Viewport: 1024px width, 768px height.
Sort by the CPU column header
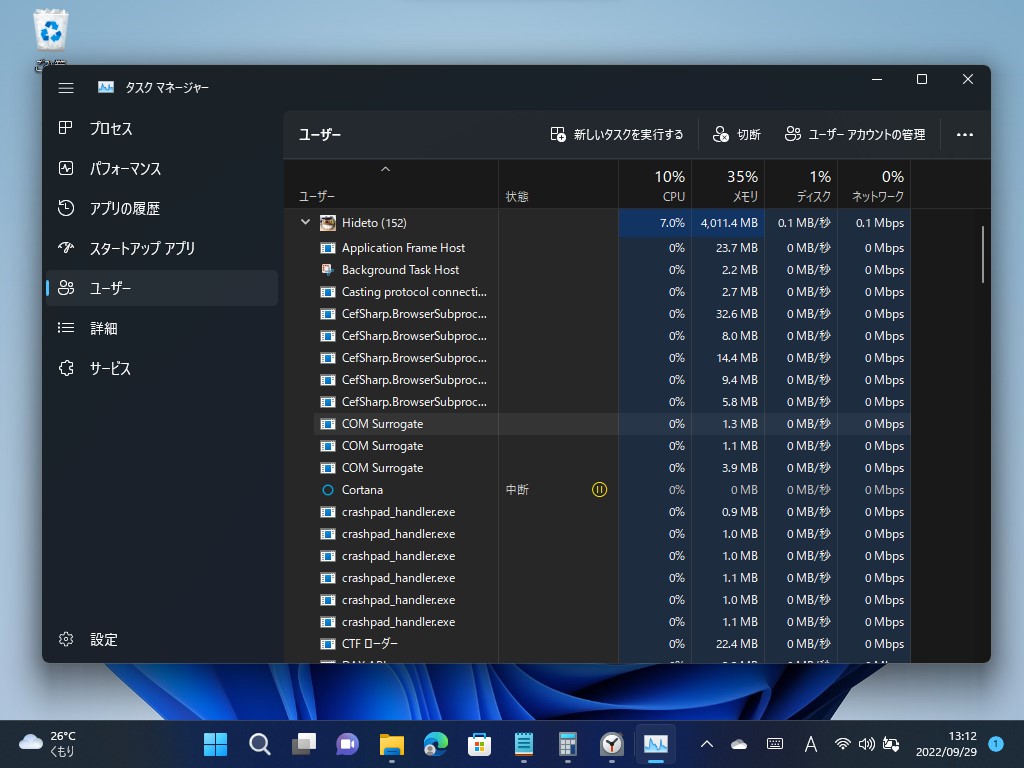655,184
